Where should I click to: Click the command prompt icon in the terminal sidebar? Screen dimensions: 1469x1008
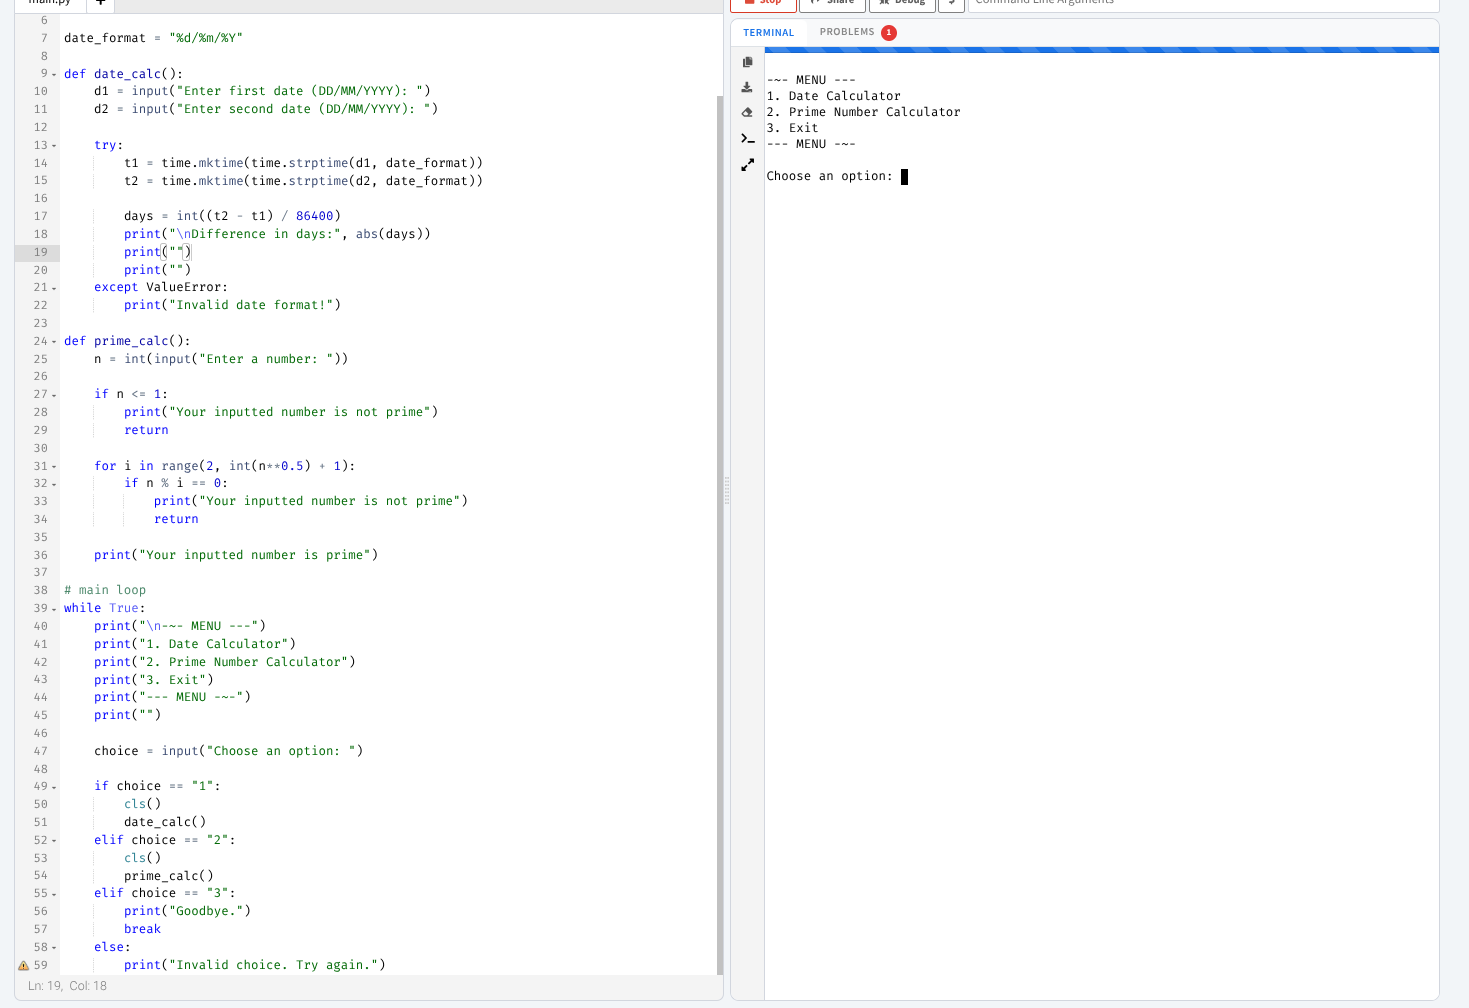[x=747, y=138]
